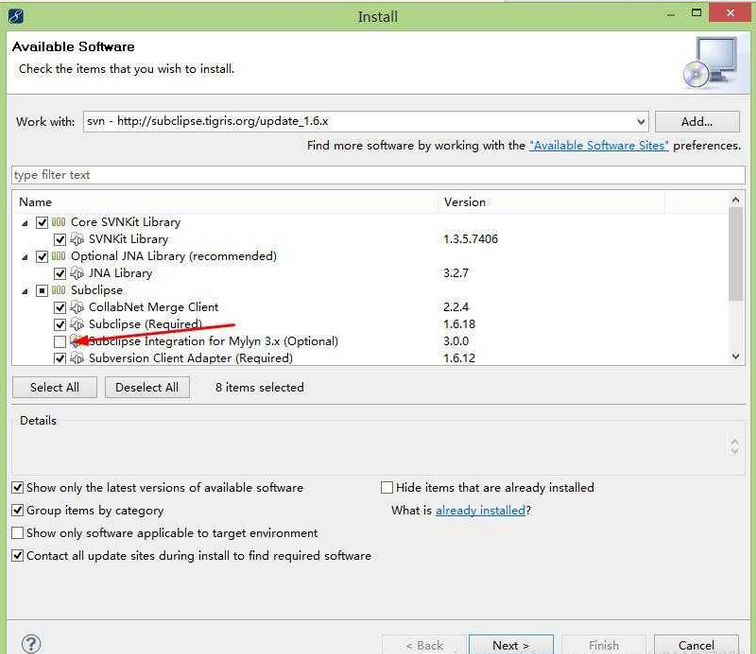Viewport: 756px width, 654px height.
Task: Click the software list scroll down arrow
Action: coord(736,356)
